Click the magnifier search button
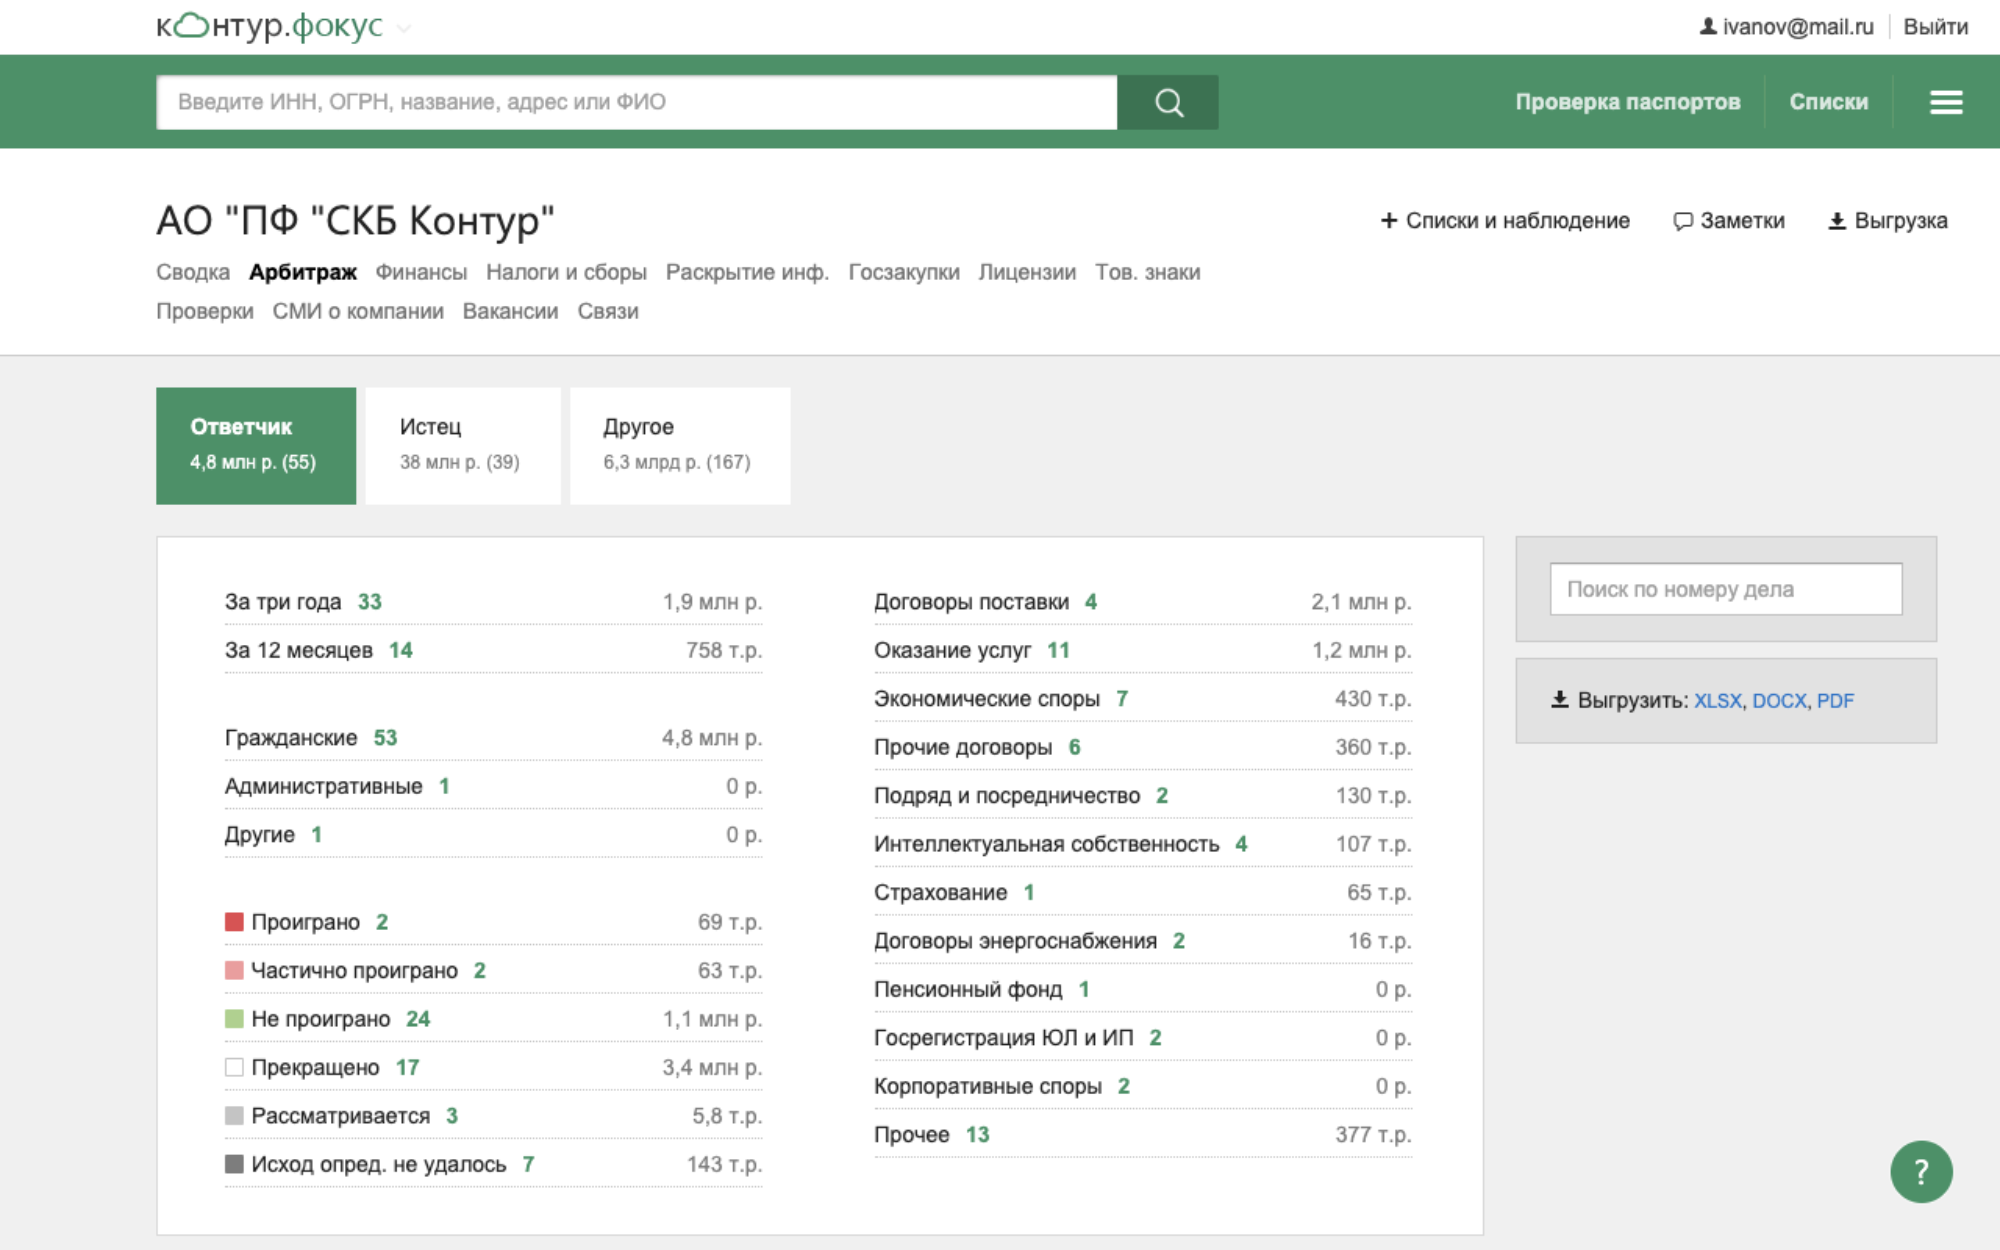Screen dimensions: 2000x1250 (x=1168, y=102)
